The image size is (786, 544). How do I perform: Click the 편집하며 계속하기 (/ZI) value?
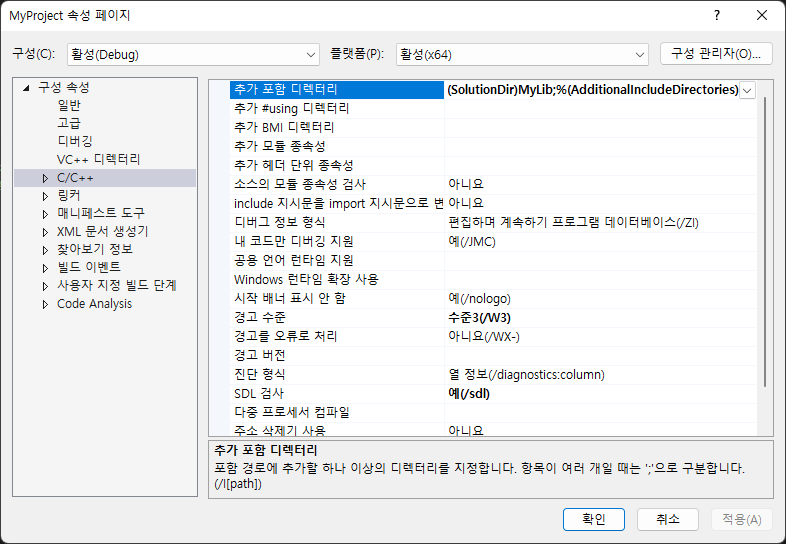point(601,222)
